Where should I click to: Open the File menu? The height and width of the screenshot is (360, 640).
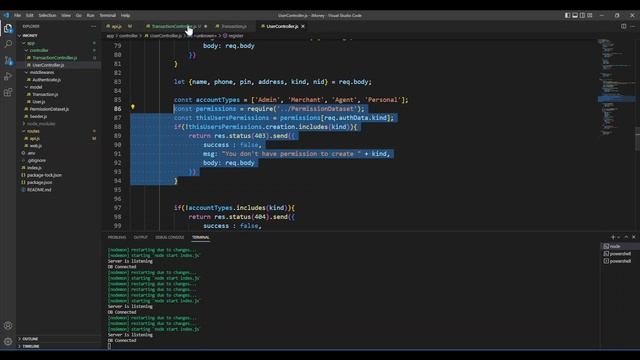pos(18,15)
